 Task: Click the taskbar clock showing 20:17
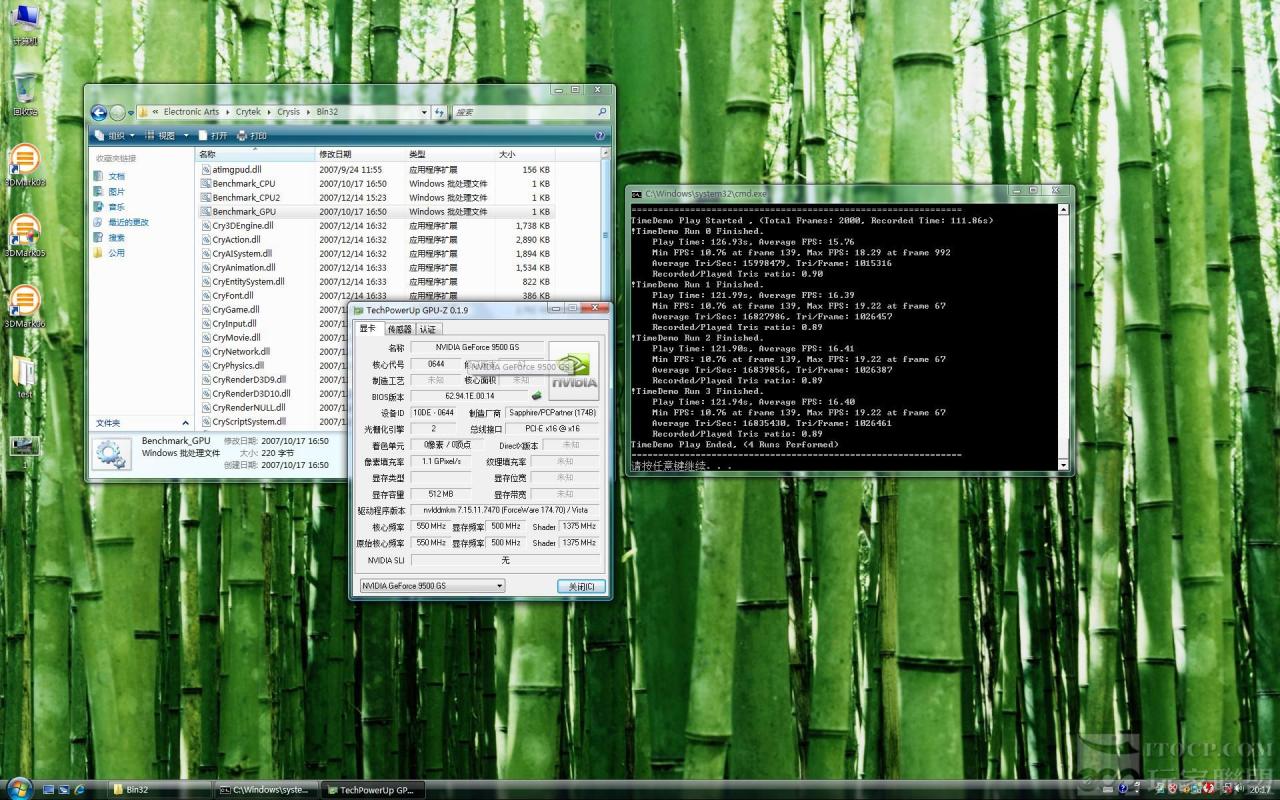(1258, 790)
